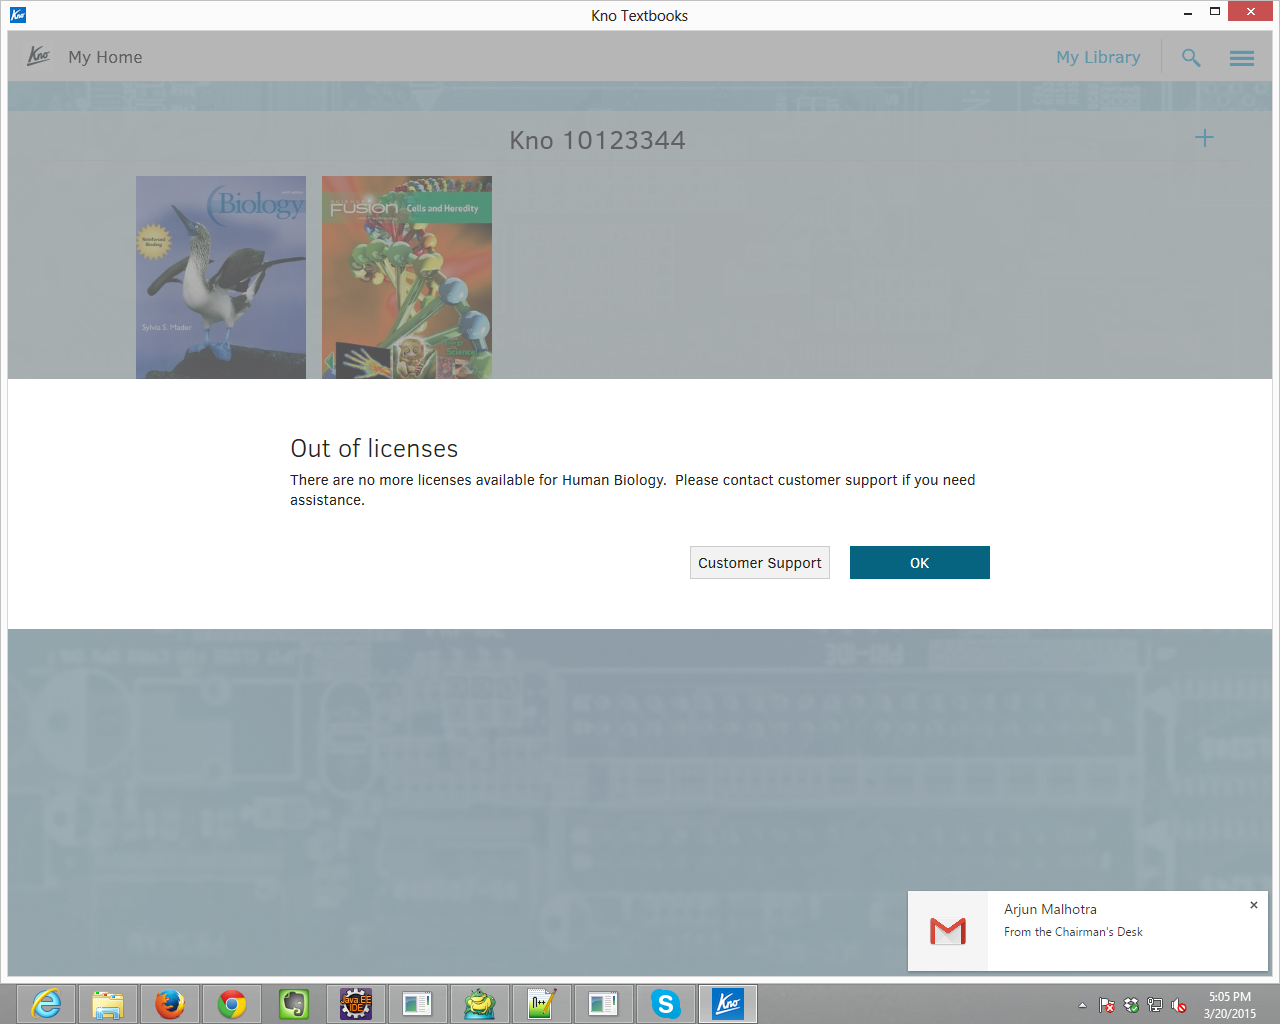Open the hamburger menu icon
The image size is (1280, 1024).
pyautogui.click(x=1242, y=58)
